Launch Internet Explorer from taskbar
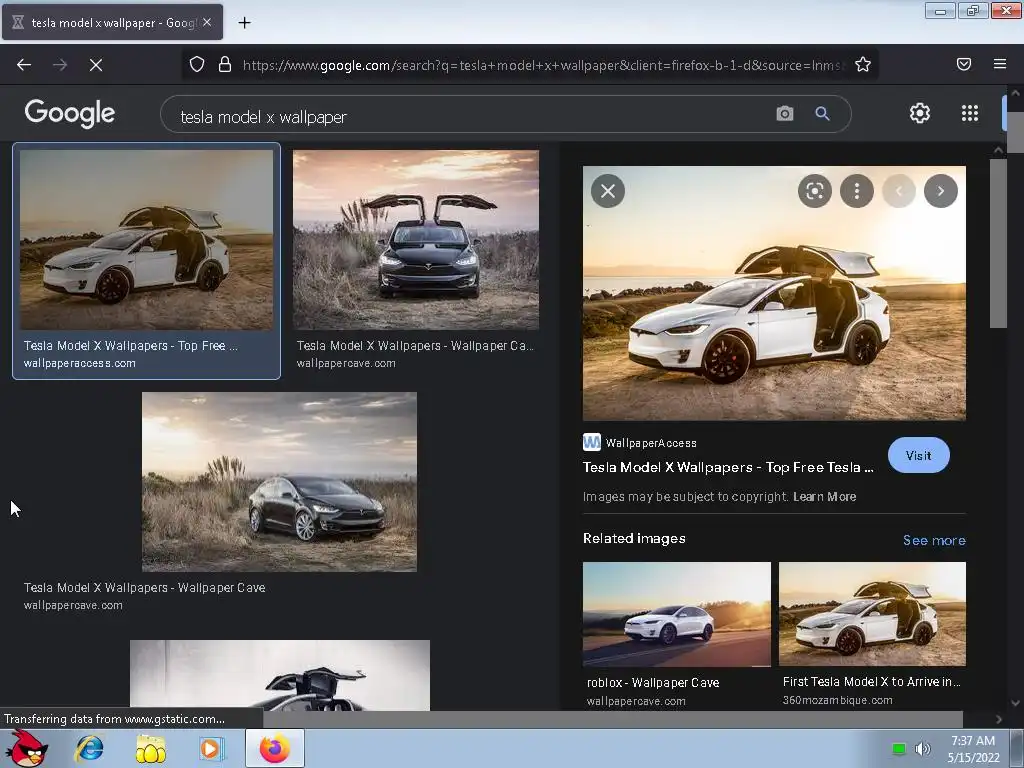 pos(89,748)
